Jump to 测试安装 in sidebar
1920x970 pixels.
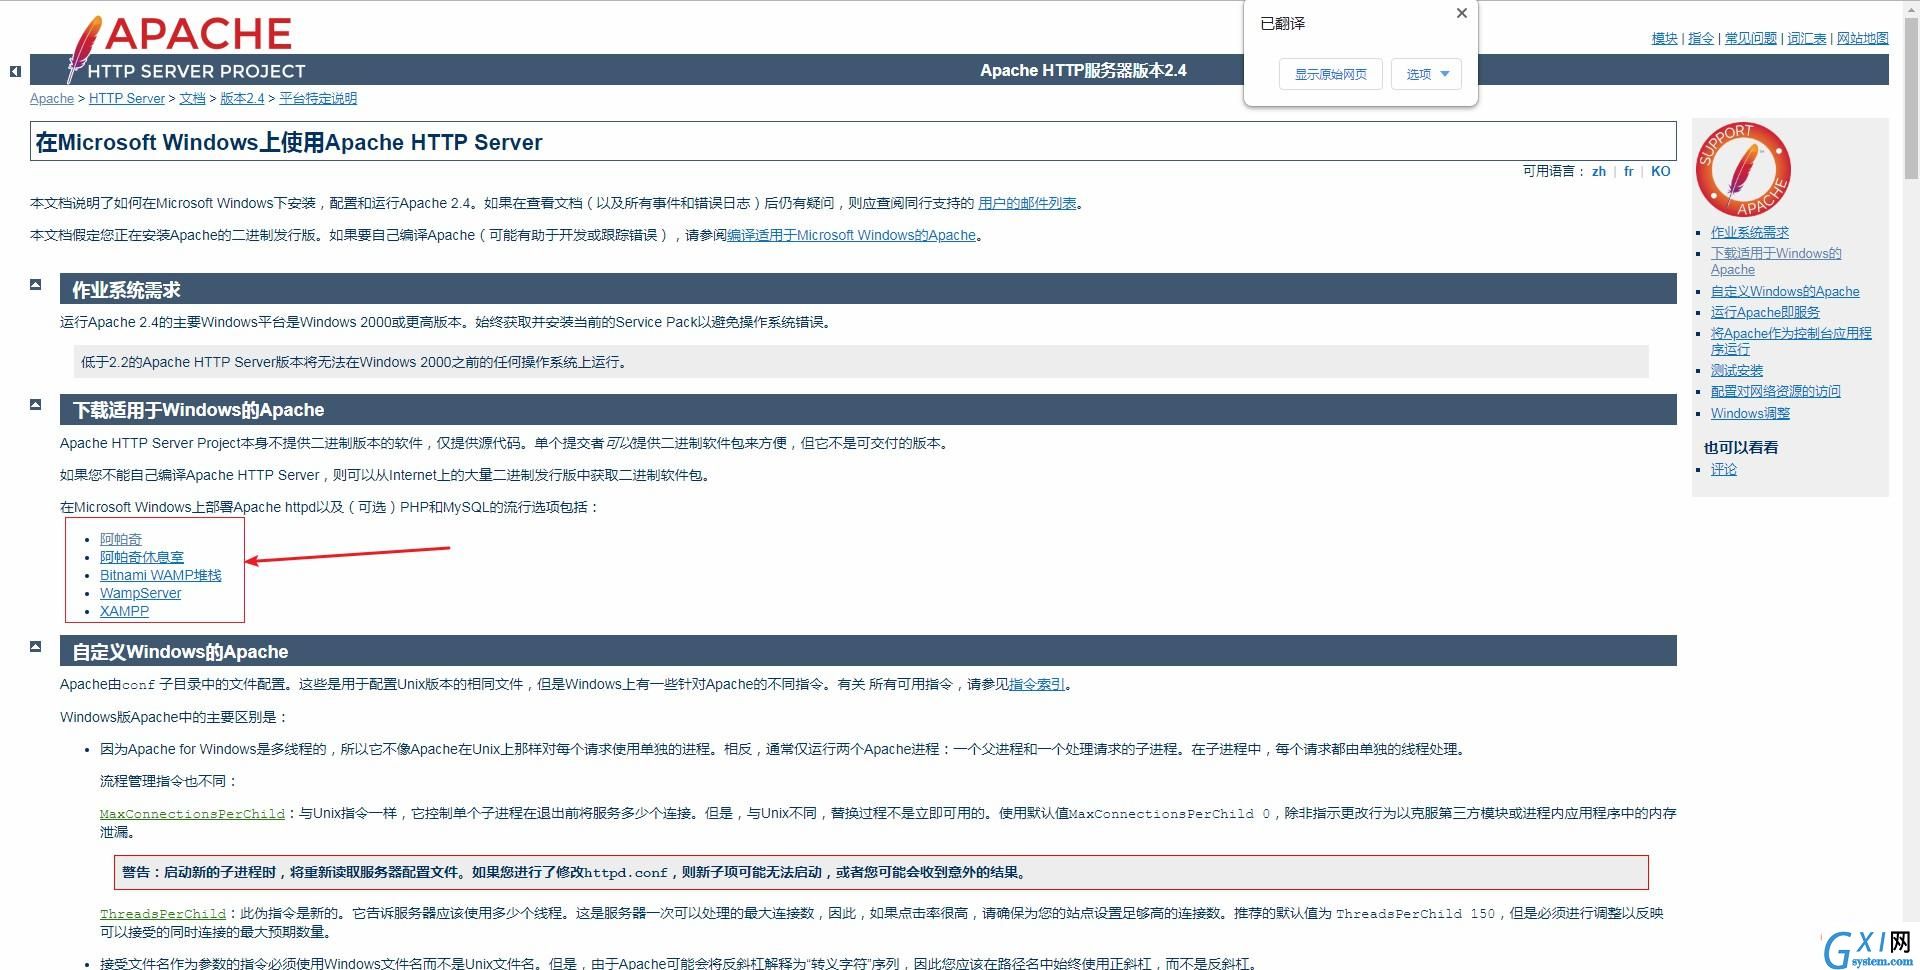[1737, 370]
